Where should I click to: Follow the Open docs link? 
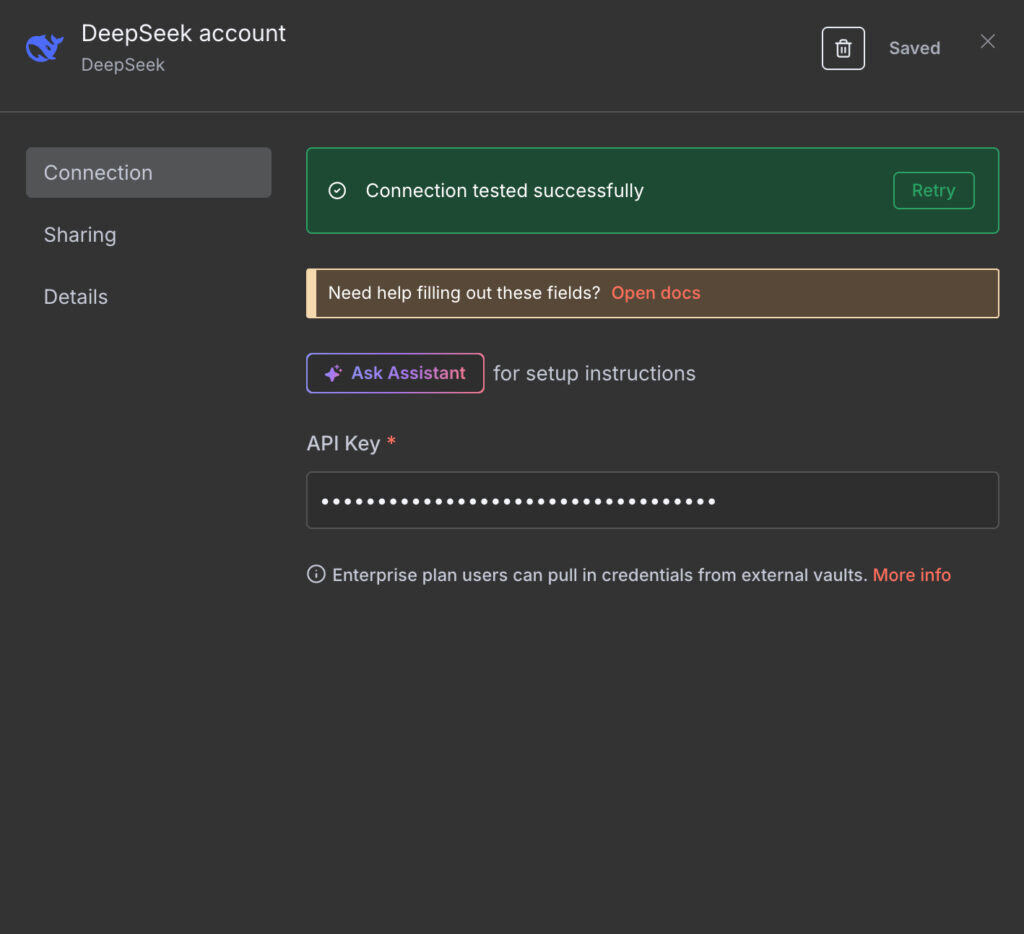point(655,293)
